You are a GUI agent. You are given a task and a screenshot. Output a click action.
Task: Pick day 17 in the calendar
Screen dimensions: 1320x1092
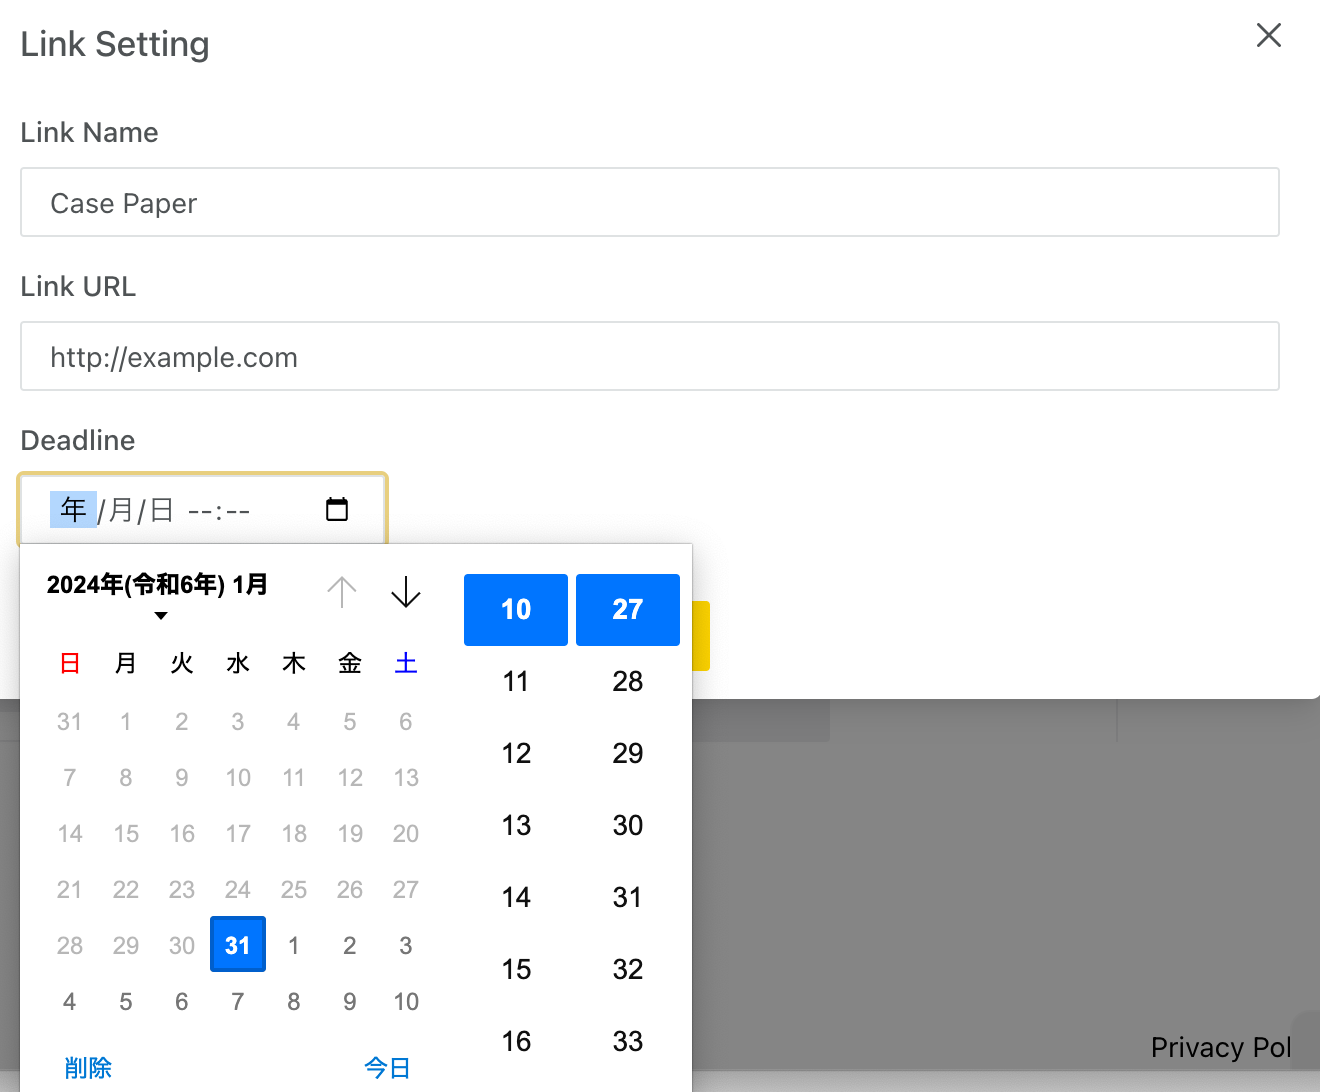[238, 833]
